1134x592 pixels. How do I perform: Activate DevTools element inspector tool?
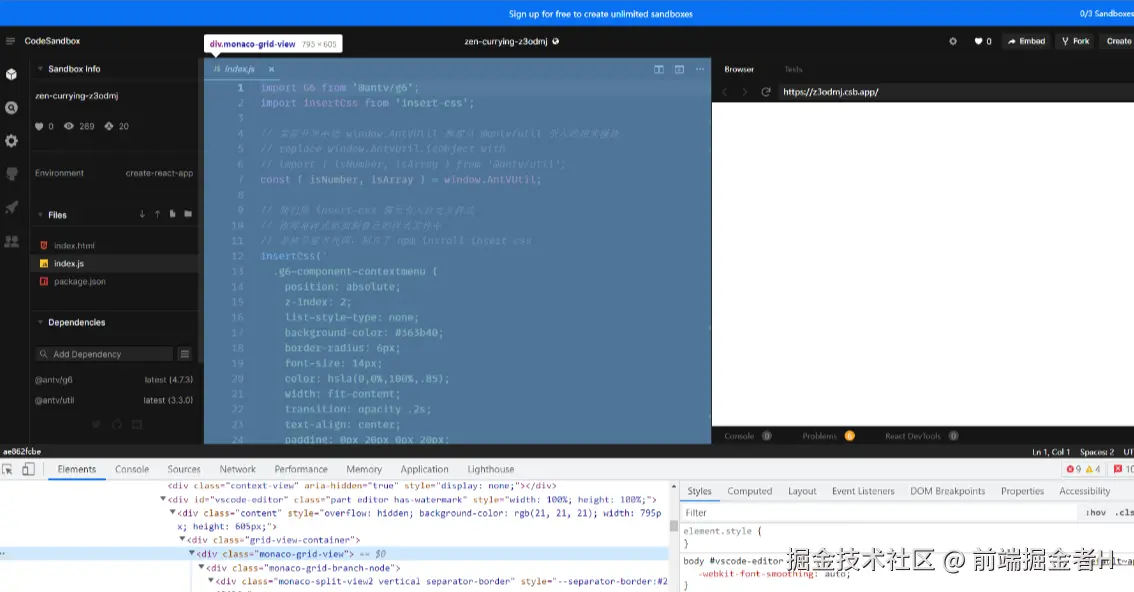point(8,470)
